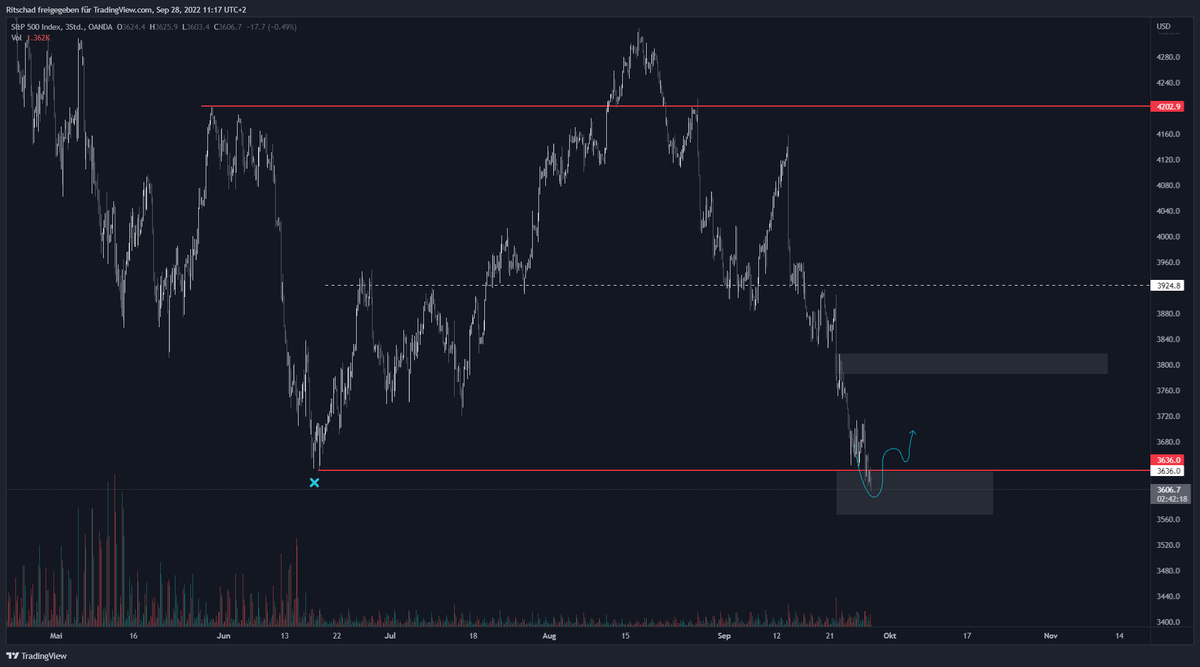Select the upper red horizontal line at 4202.9
Screen dimensions: 1200x667
coord(450,105)
